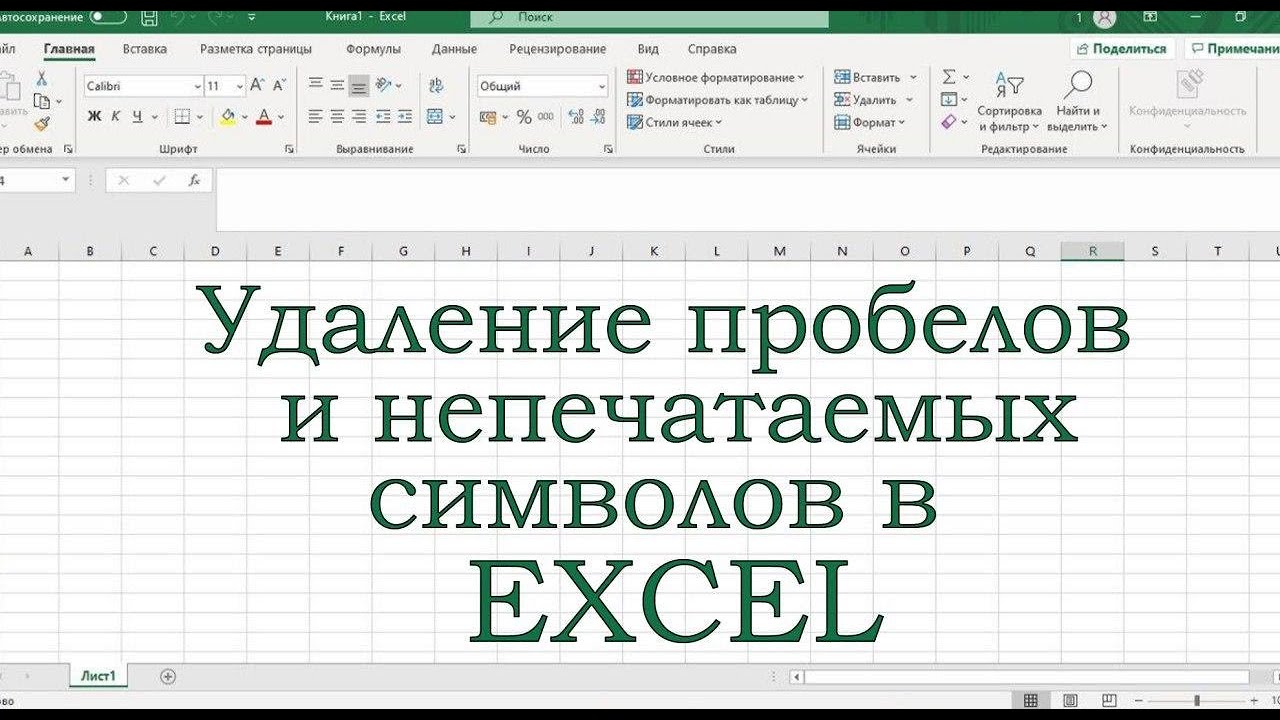Decrease decimal places
Screen dimensions: 1280x720
click(599, 117)
